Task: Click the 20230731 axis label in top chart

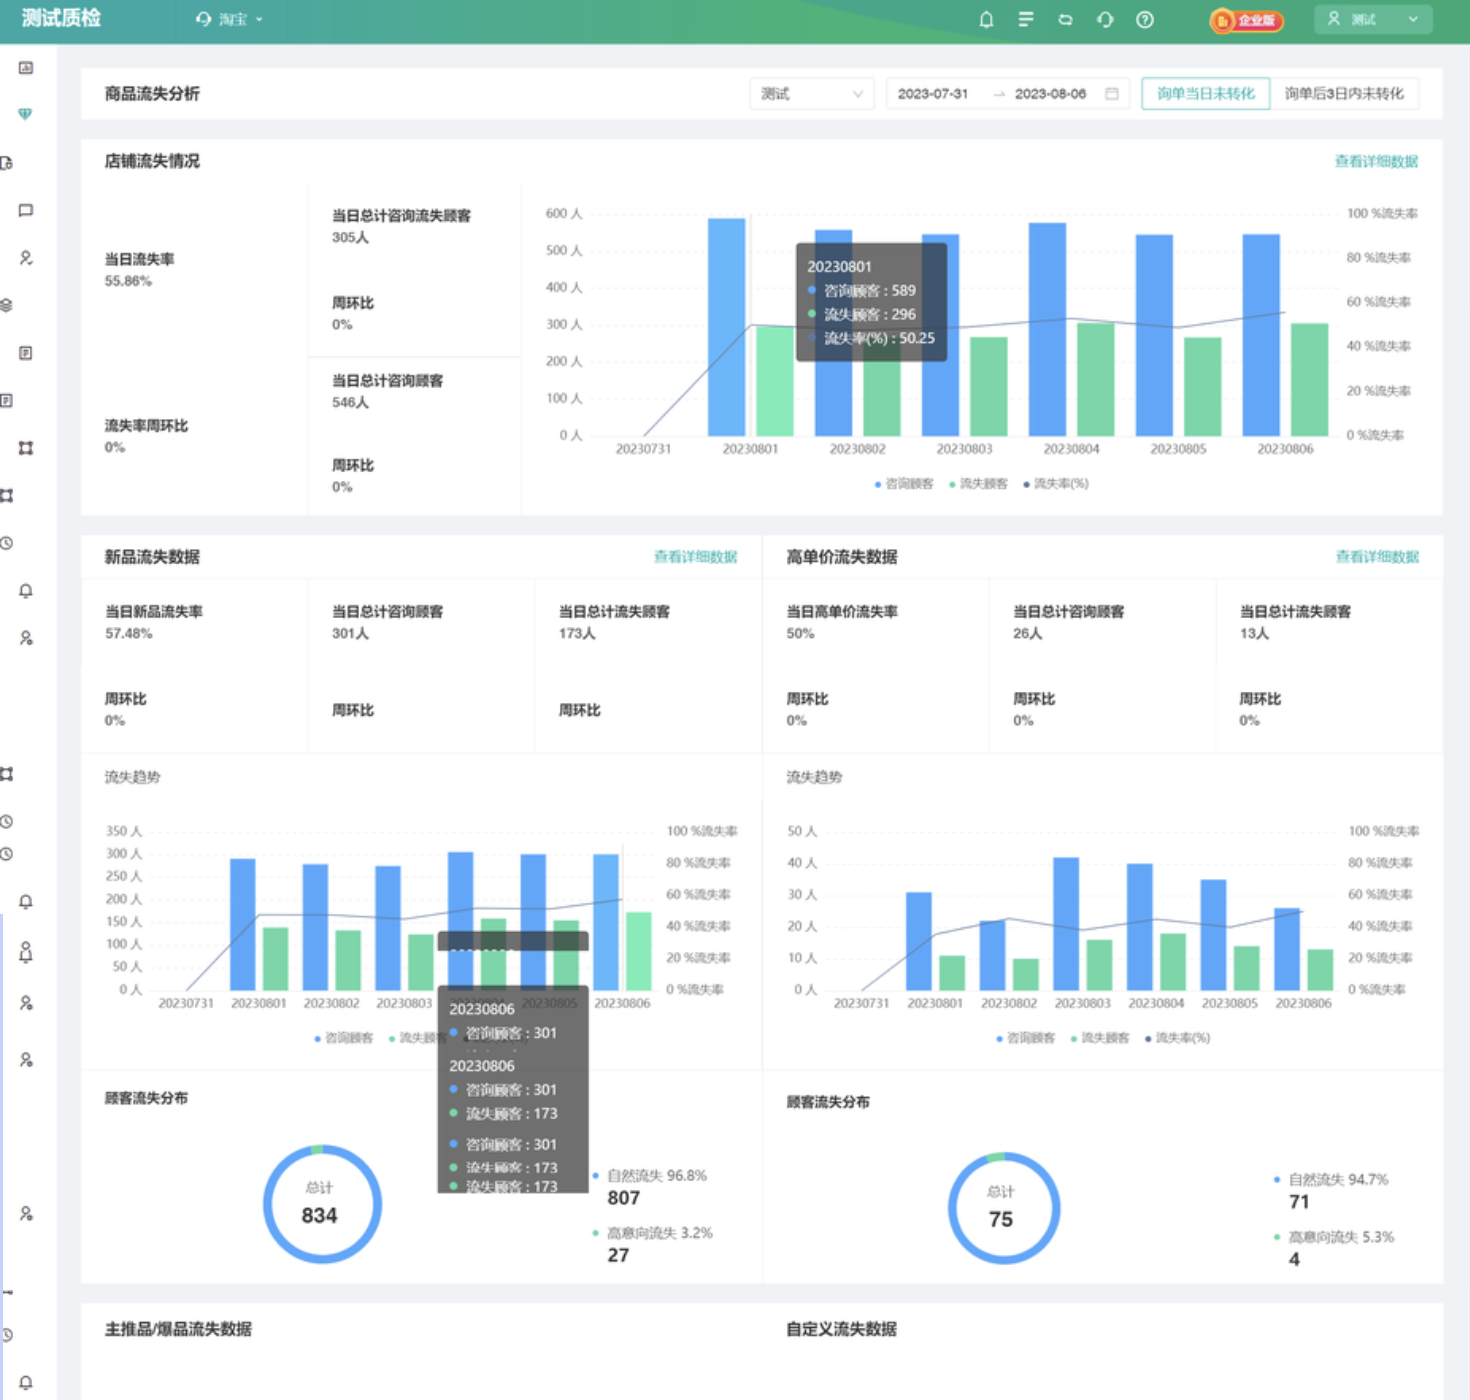Action: pos(643,449)
